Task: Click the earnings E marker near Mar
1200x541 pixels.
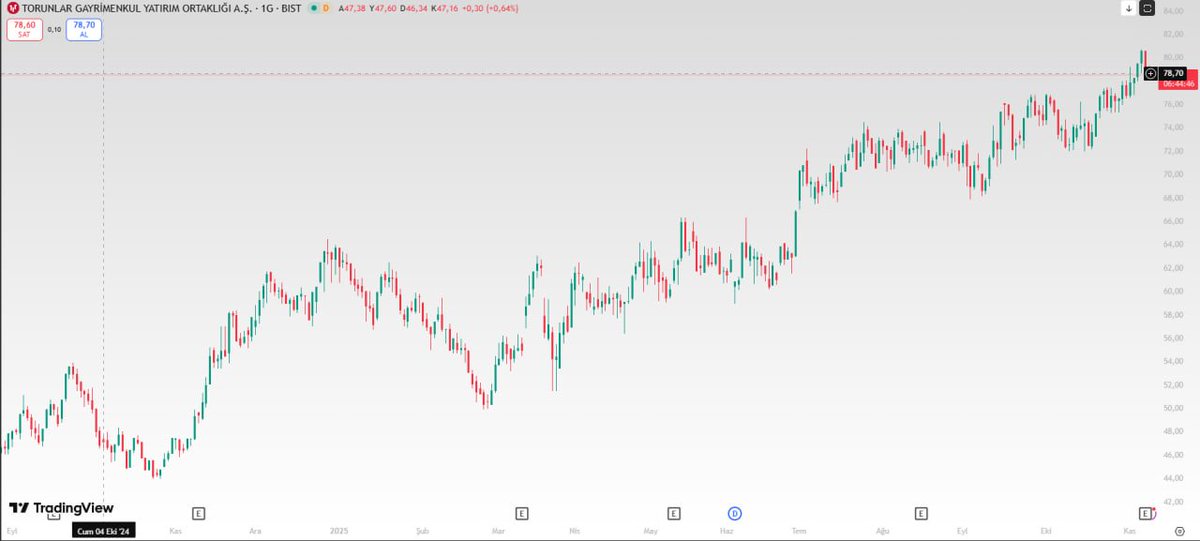Action: (x=521, y=513)
